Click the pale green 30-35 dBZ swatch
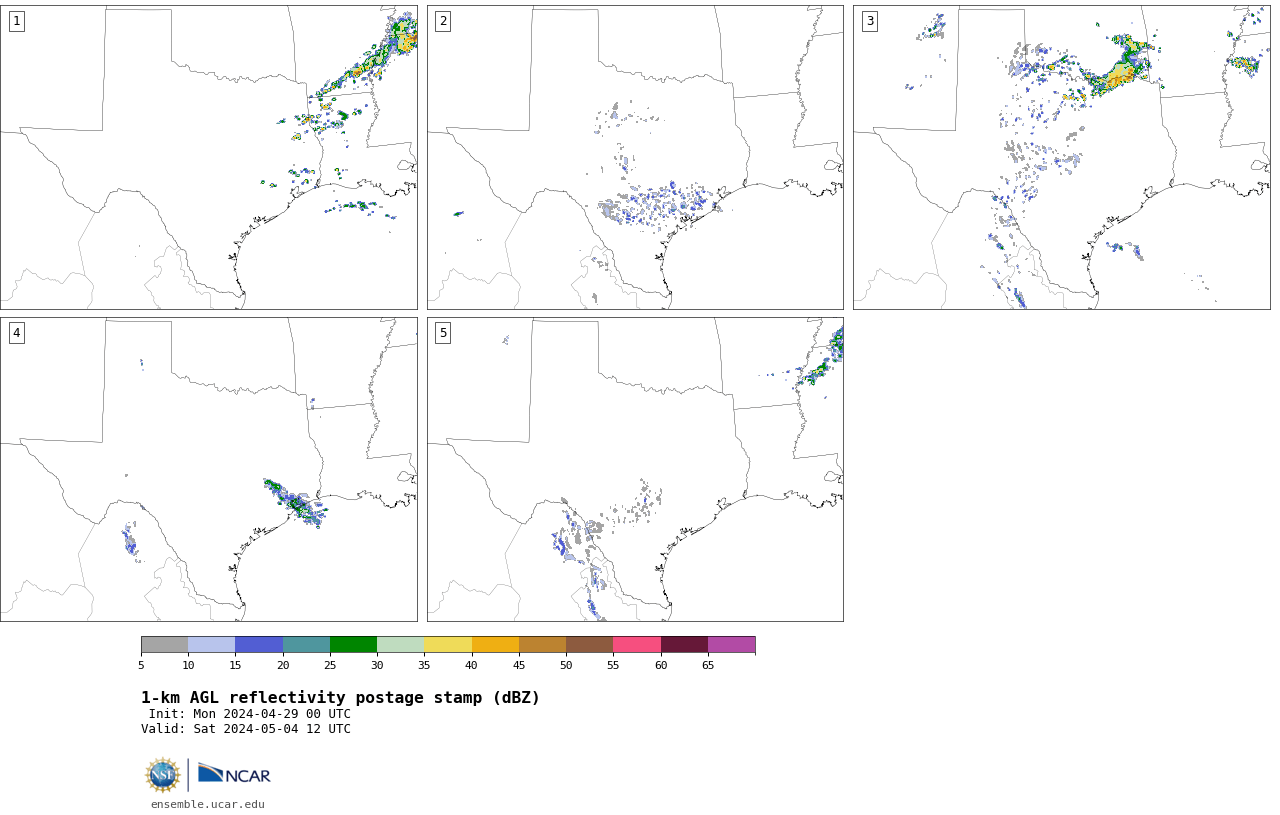This screenshot has width=1280, height=815. [x=401, y=644]
